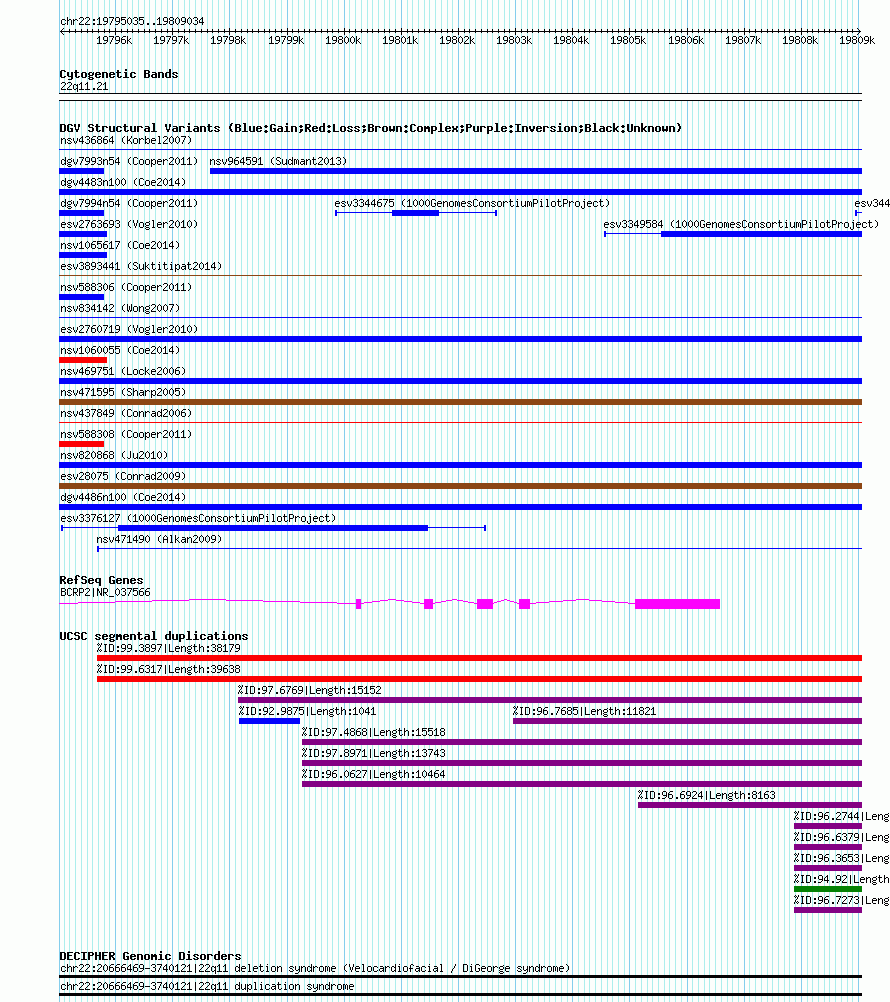Select variant esv28075 (Conrad2009)
This screenshot has height=1002, width=890.
123,476
